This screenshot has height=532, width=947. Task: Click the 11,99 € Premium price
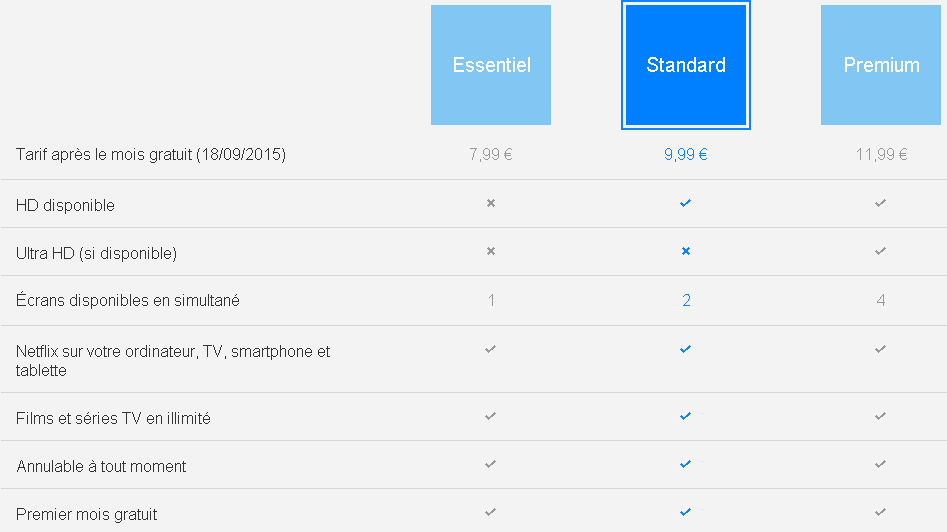[881, 154]
